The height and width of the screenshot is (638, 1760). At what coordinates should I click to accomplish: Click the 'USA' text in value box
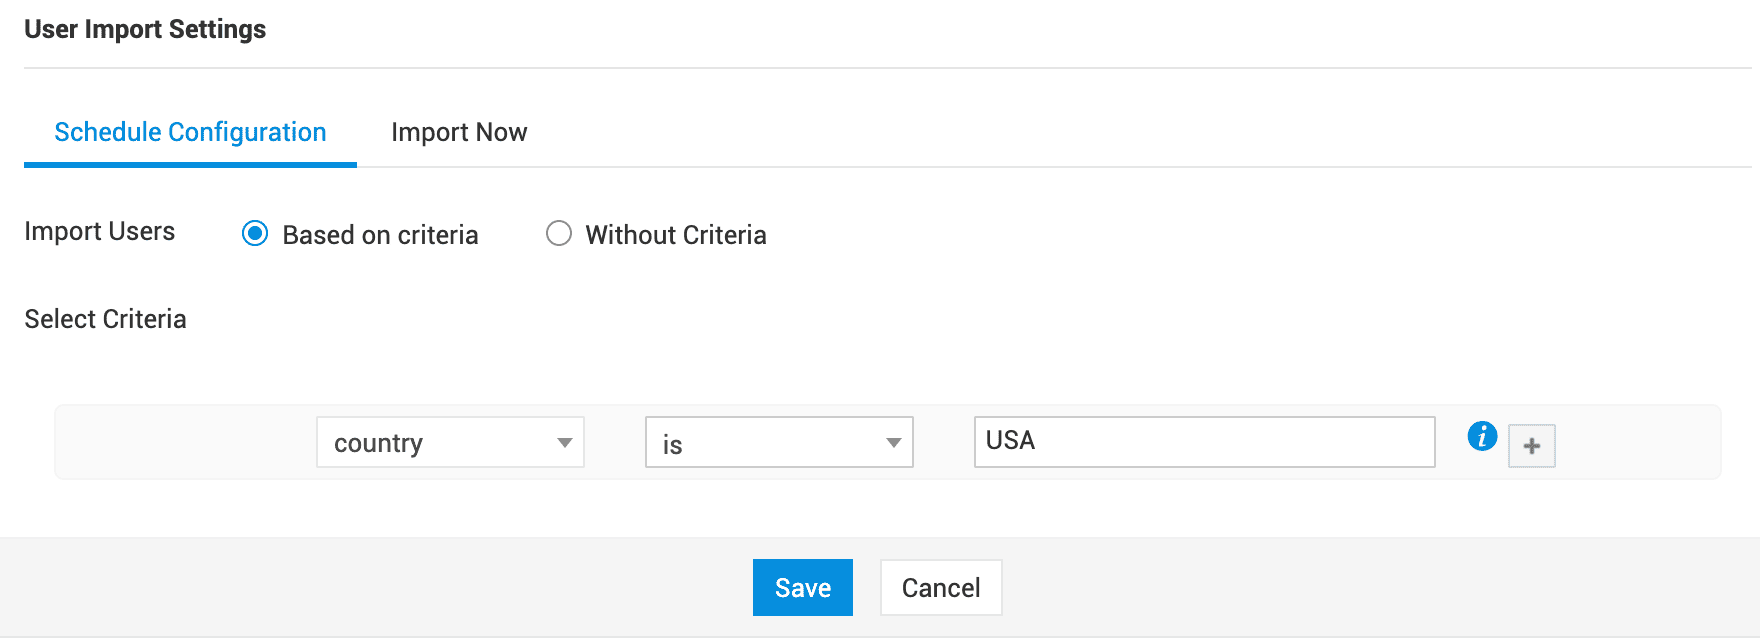(1010, 441)
